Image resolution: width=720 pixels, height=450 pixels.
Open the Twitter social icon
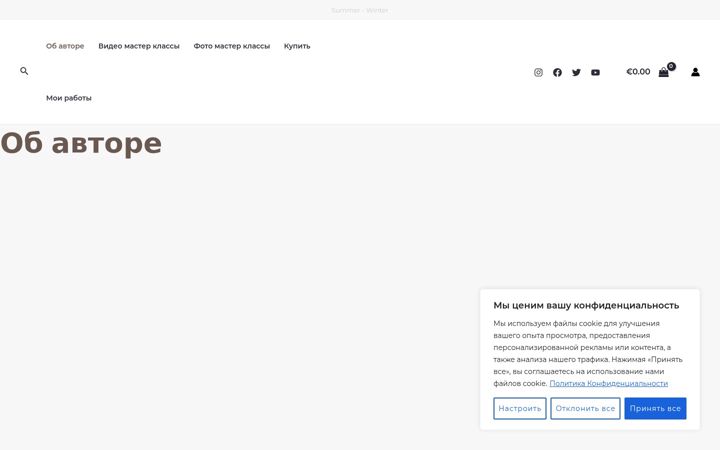tap(576, 73)
